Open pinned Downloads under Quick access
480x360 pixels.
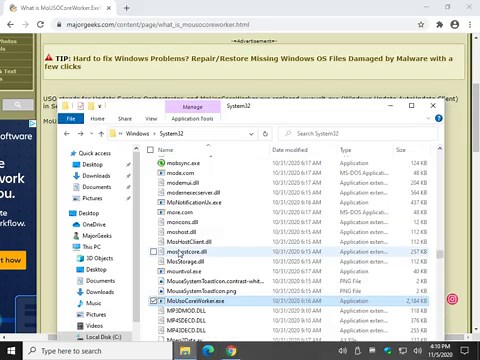pos(96,176)
